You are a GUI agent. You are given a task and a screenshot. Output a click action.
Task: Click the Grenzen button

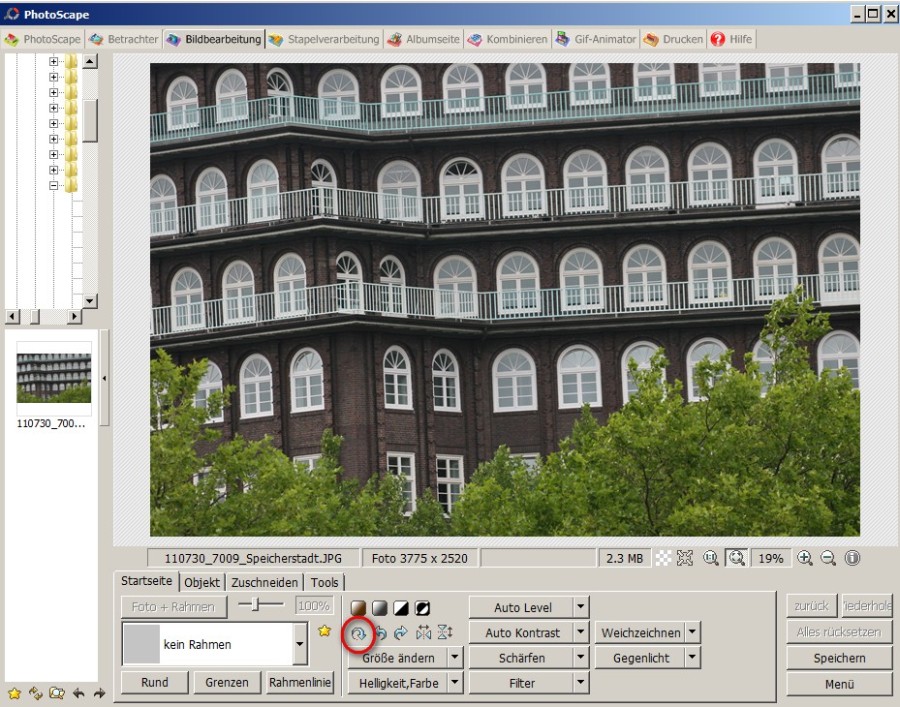click(227, 682)
